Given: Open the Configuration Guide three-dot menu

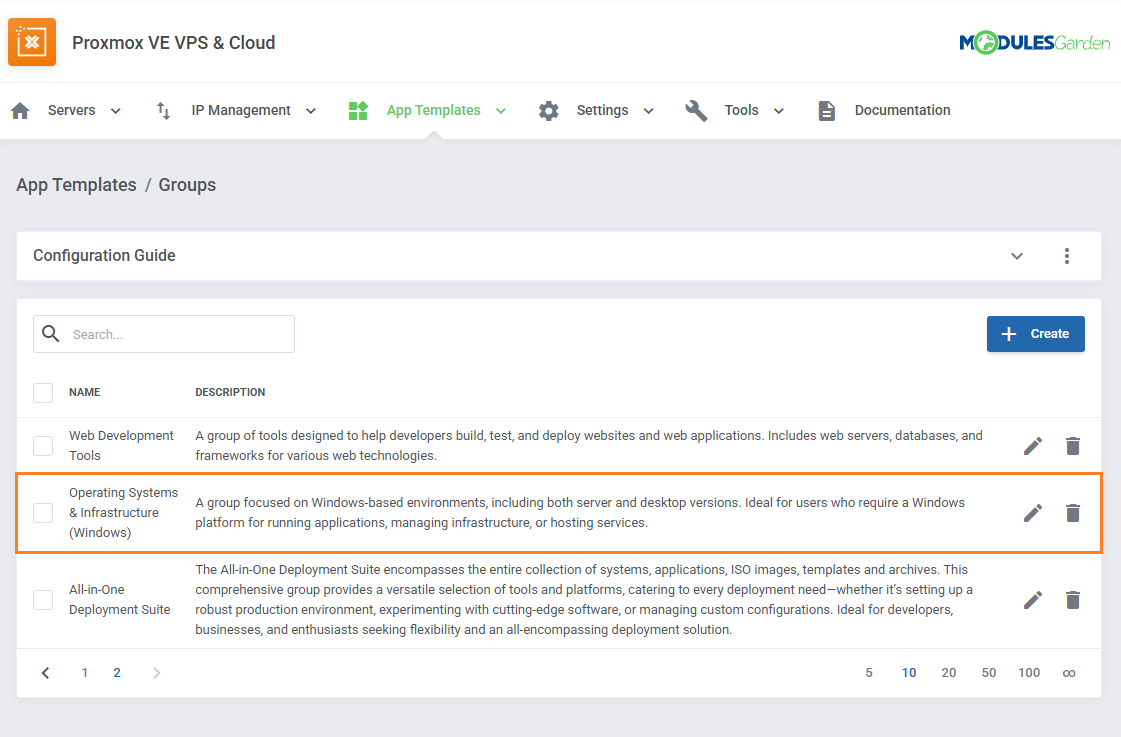Looking at the screenshot, I should (1067, 256).
